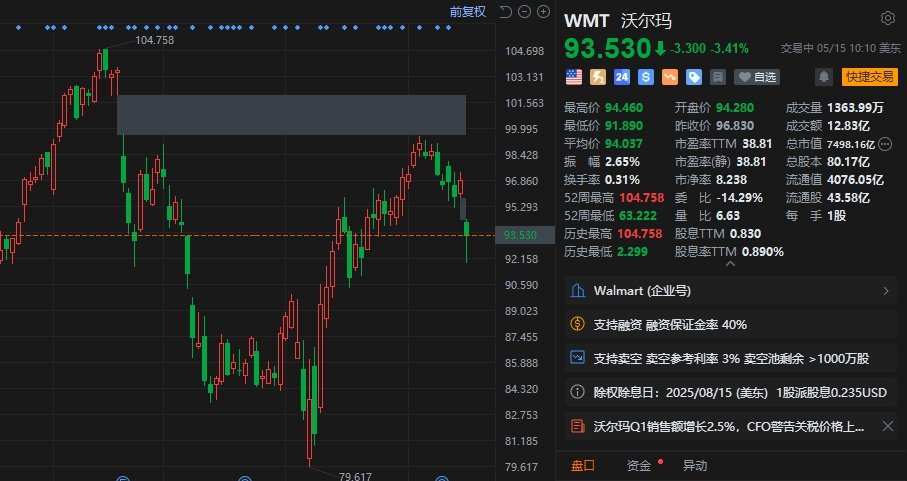Open the settings gear beside WMT title
907x481 pixels.
[887, 18]
